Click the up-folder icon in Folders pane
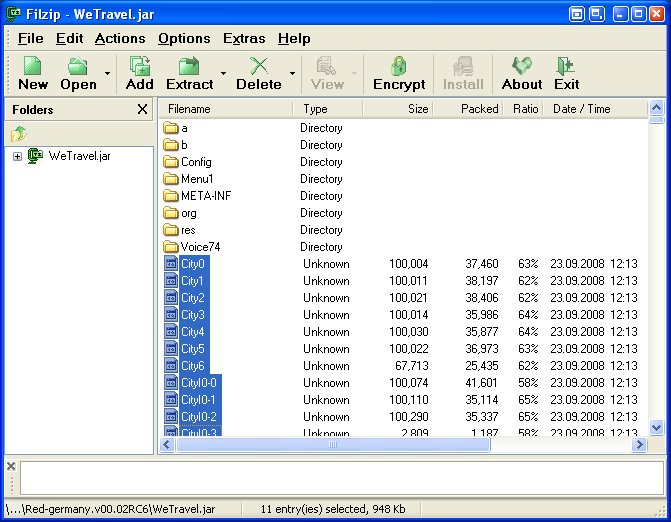Viewport: 671px width, 522px height. click(x=19, y=134)
